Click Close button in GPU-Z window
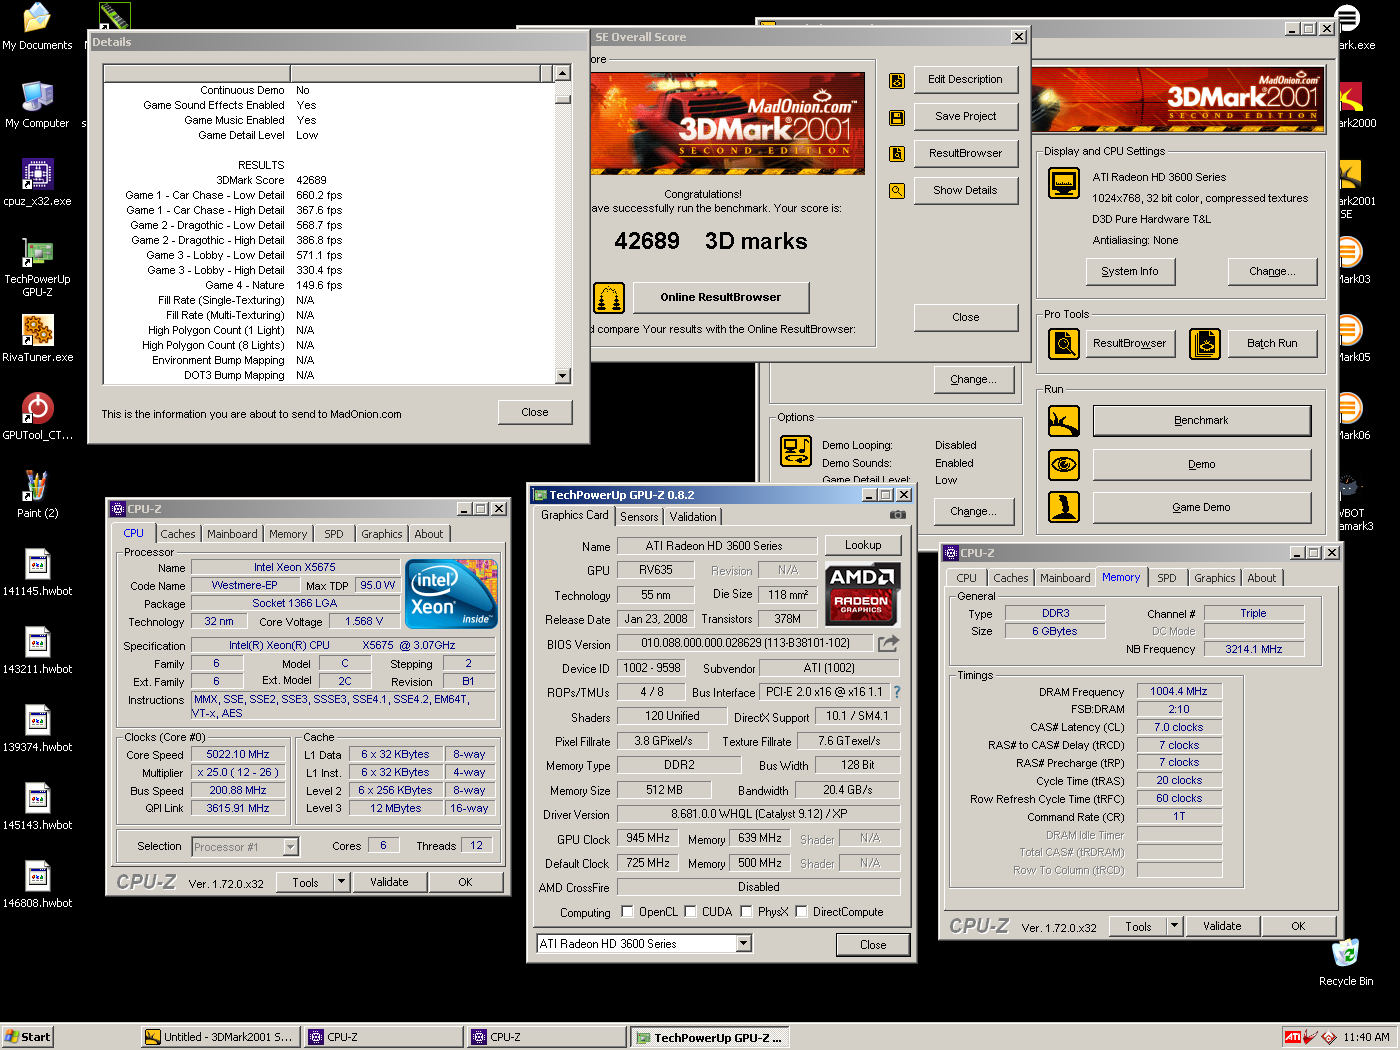This screenshot has width=1400, height=1050. point(873,945)
